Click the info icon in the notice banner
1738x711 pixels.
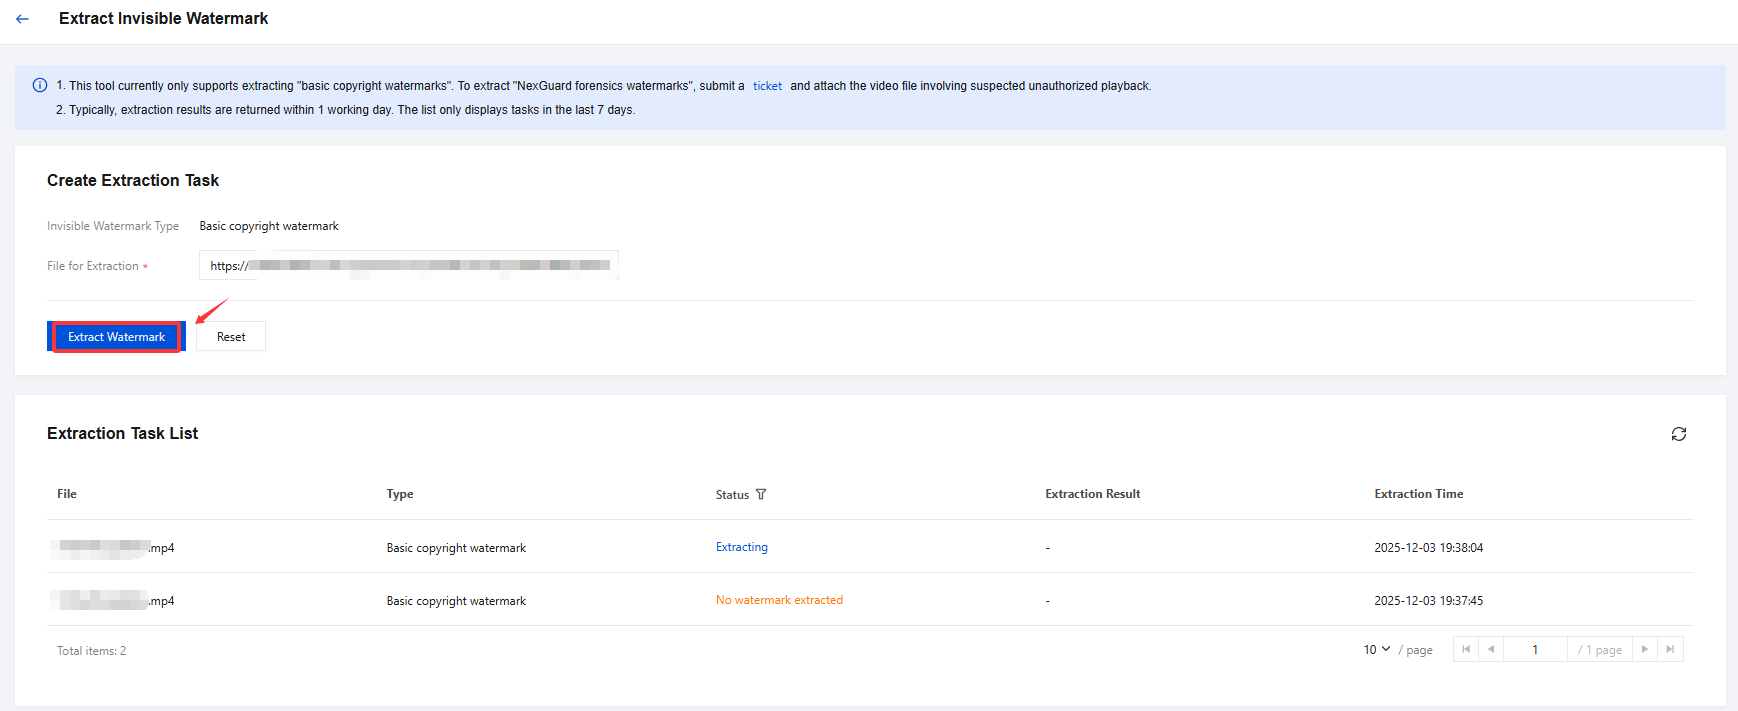pyautogui.click(x=40, y=86)
